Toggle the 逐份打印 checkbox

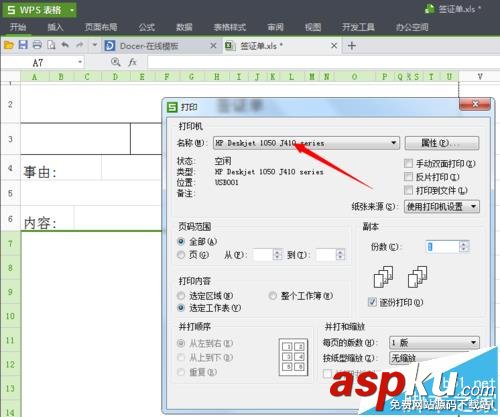(372, 302)
